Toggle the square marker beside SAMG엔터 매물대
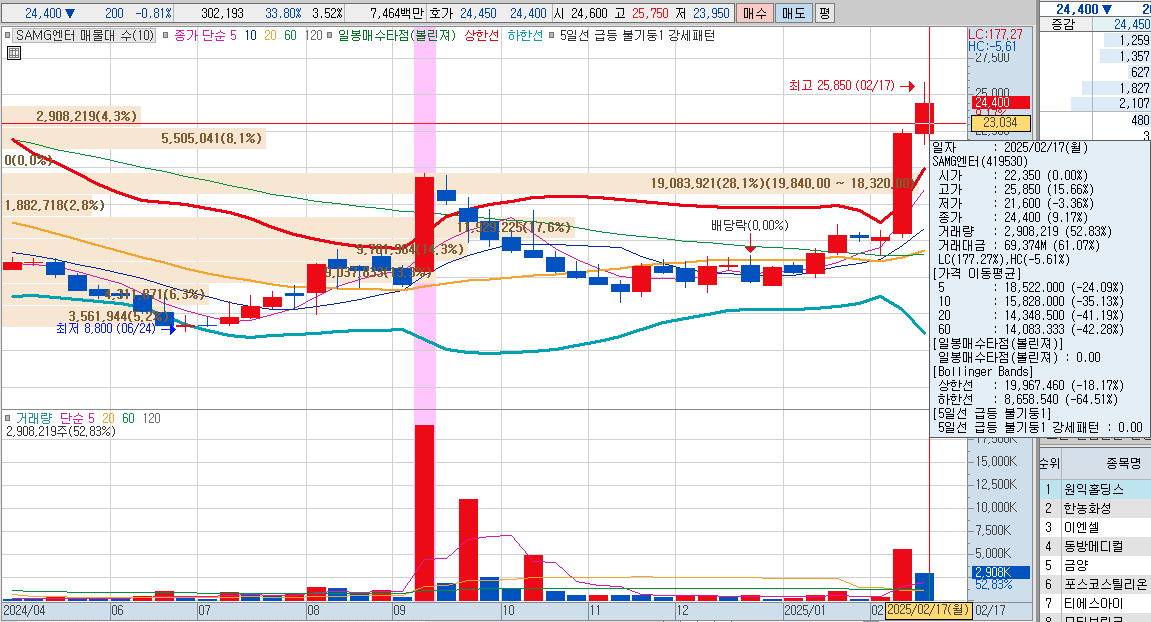 click(x=8, y=35)
